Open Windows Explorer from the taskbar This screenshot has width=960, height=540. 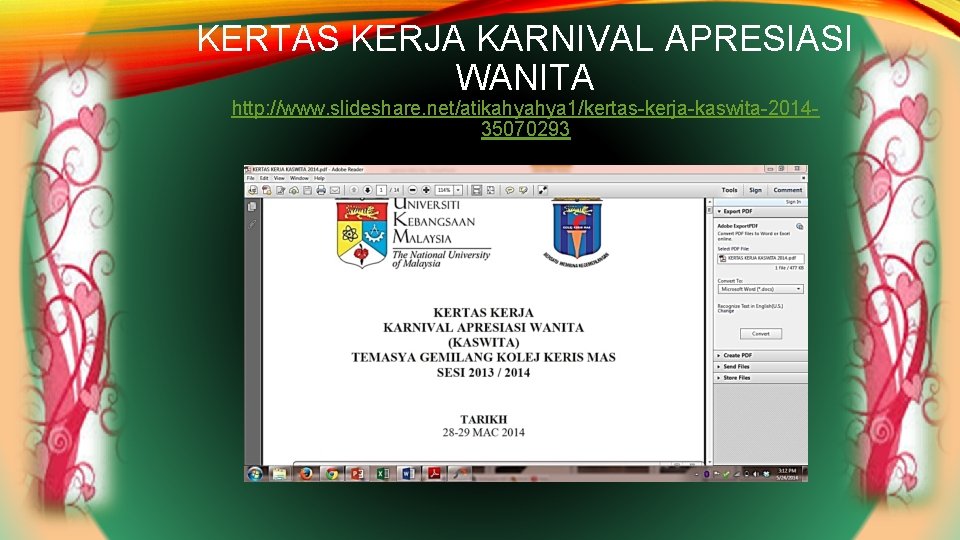pyautogui.click(x=280, y=474)
